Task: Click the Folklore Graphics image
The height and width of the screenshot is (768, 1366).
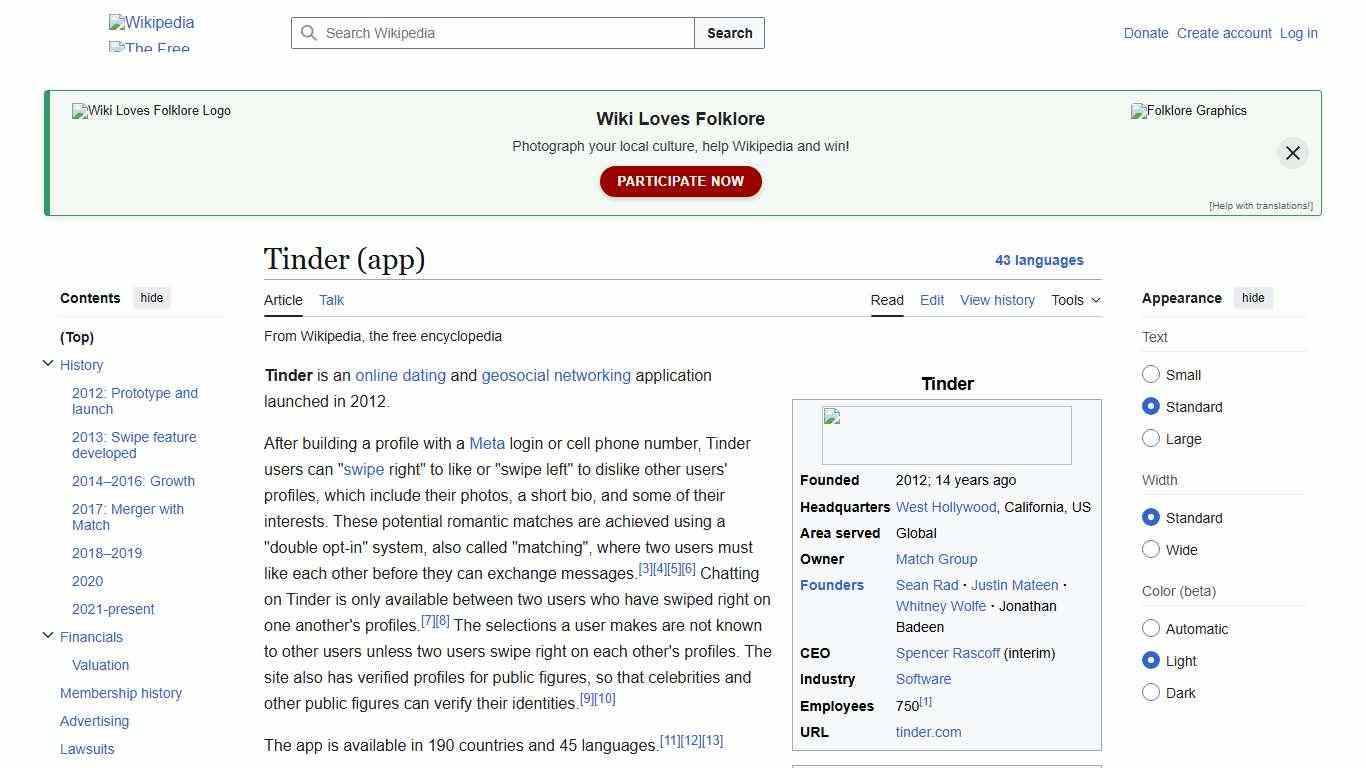Action: 1188,111
